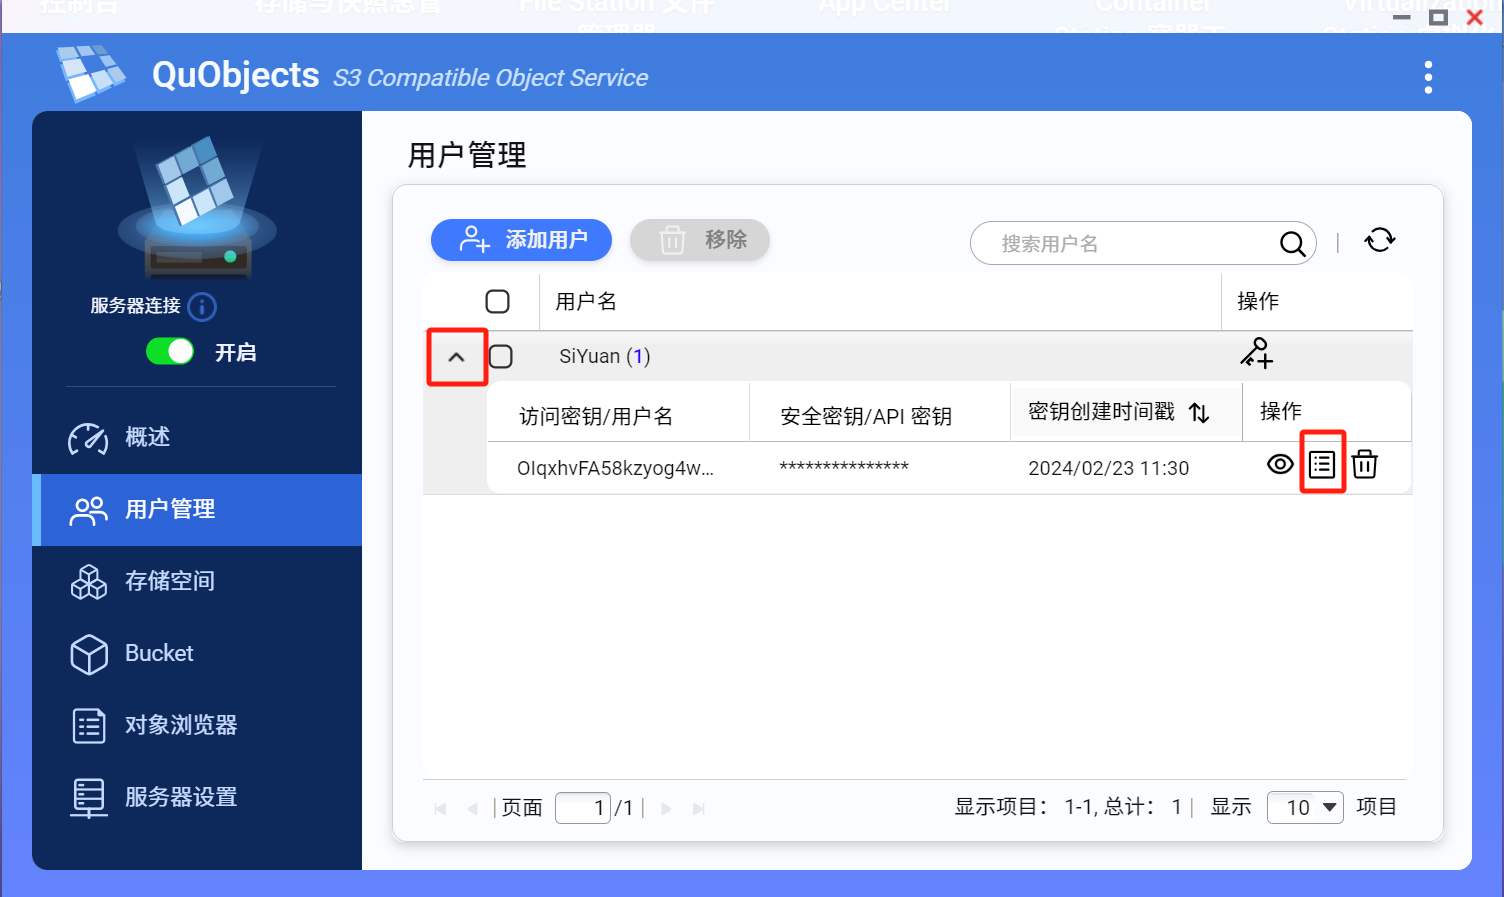This screenshot has height=897, width=1504.
Task: Open the key details list icon
Action: coord(1322,465)
